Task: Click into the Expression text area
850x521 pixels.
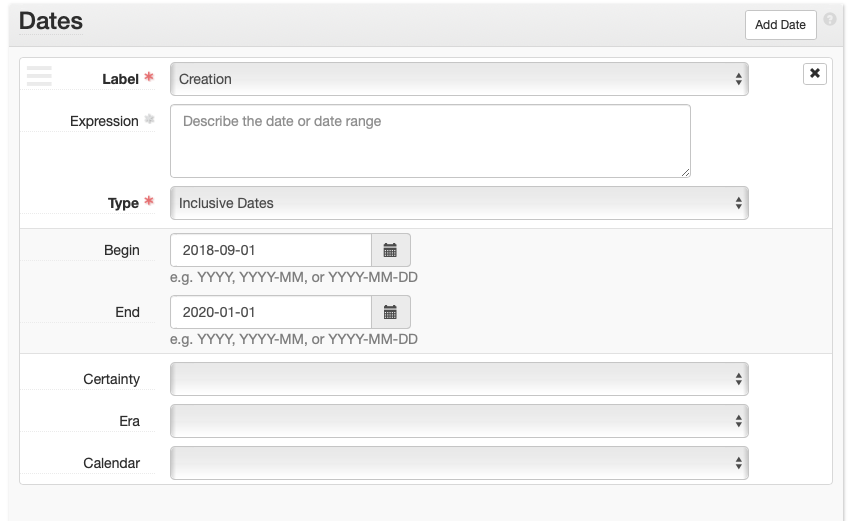Action: (430, 141)
